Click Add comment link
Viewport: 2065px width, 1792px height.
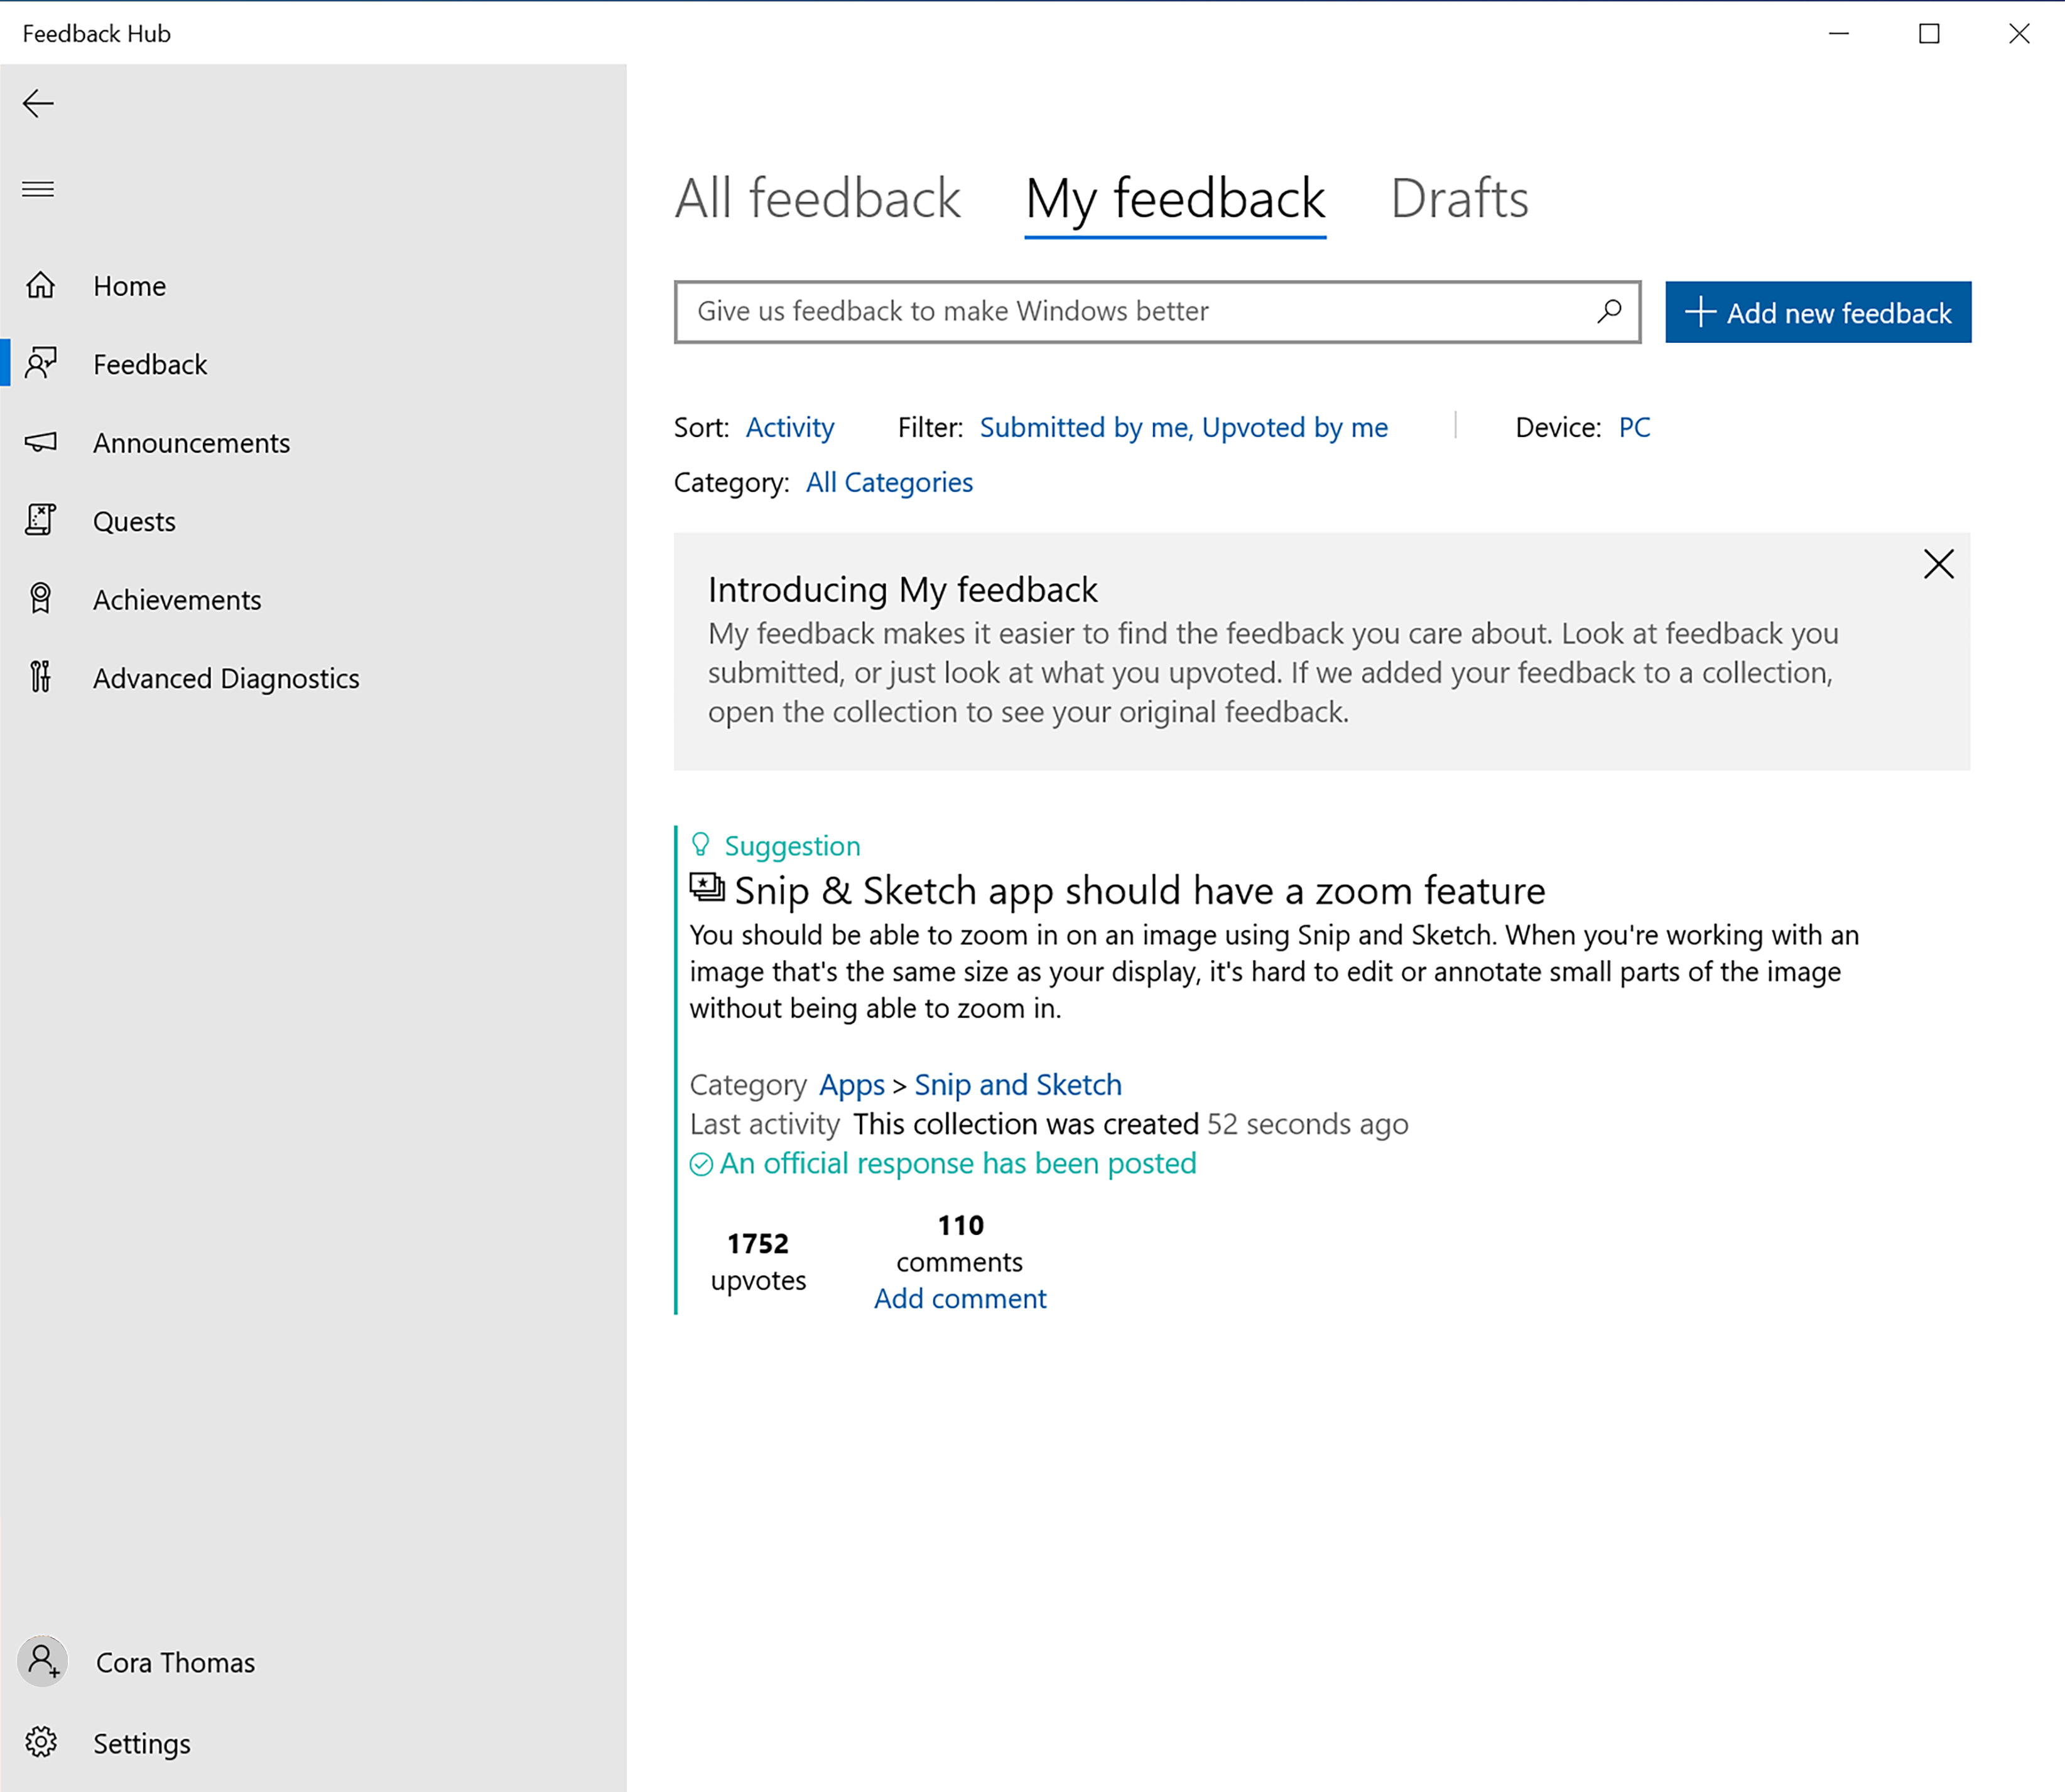(959, 1299)
